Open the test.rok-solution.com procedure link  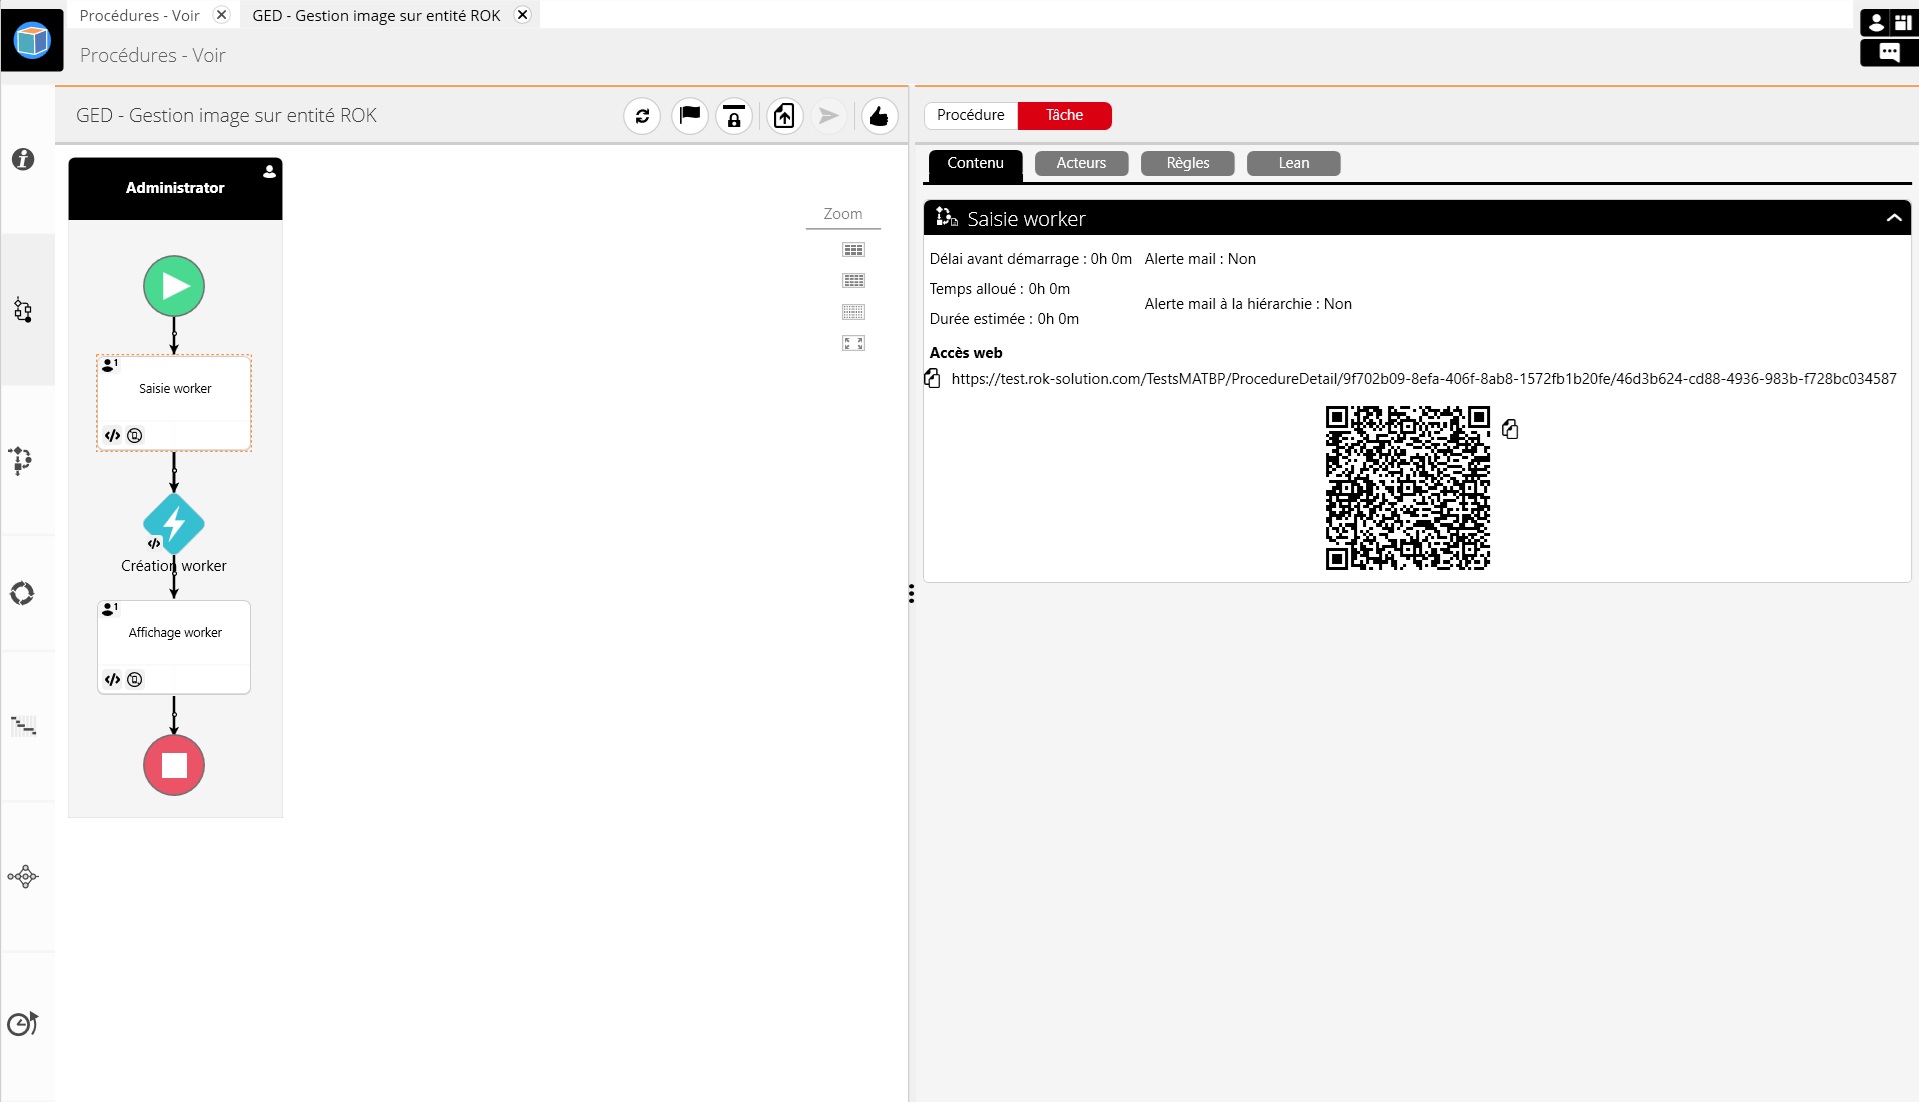pyautogui.click(x=1423, y=378)
